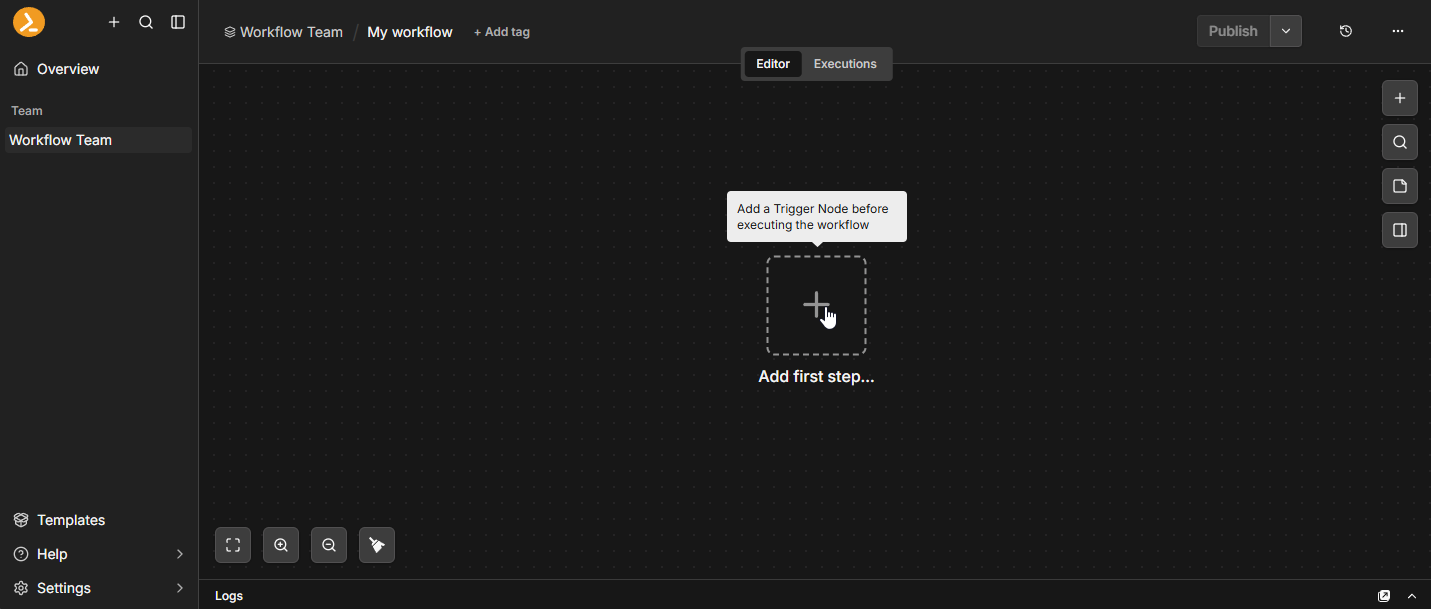Toggle the right side panel icon
This screenshot has width=1431, height=609.
[1400, 230]
